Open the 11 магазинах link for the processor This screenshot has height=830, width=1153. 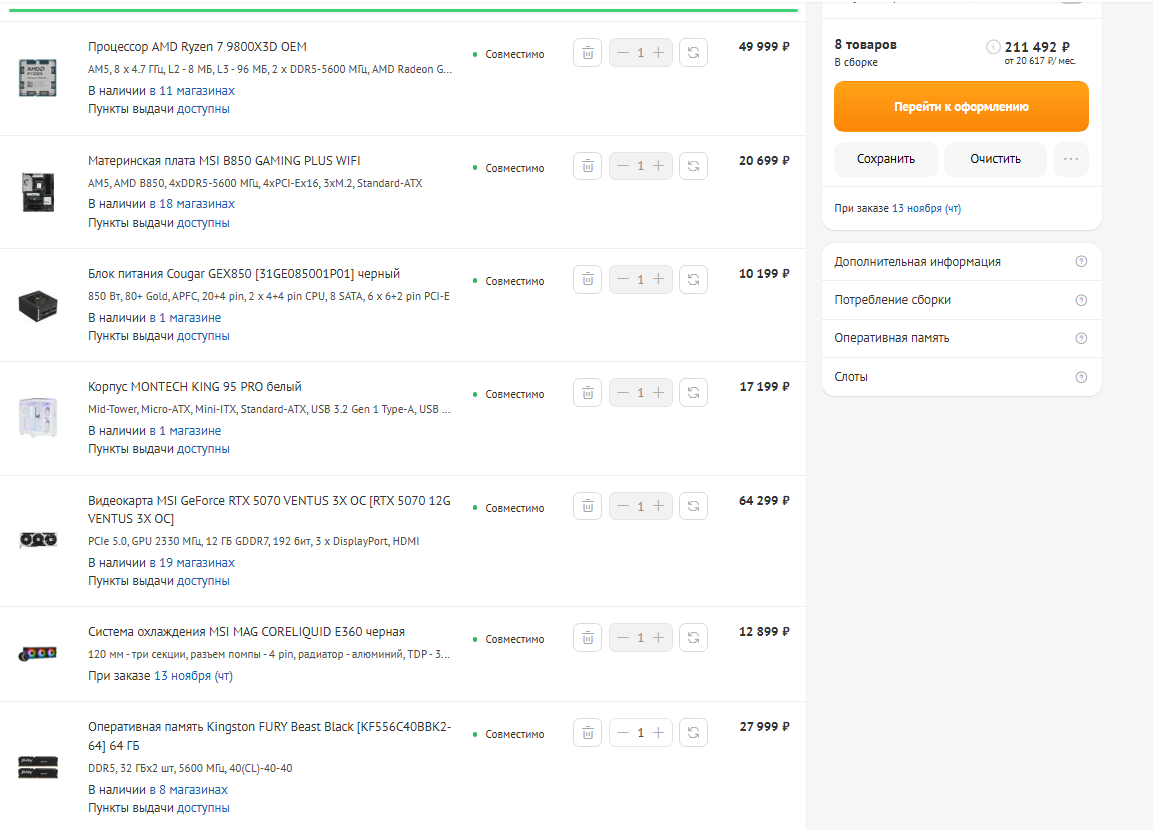pyautogui.click(x=197, y=91)
